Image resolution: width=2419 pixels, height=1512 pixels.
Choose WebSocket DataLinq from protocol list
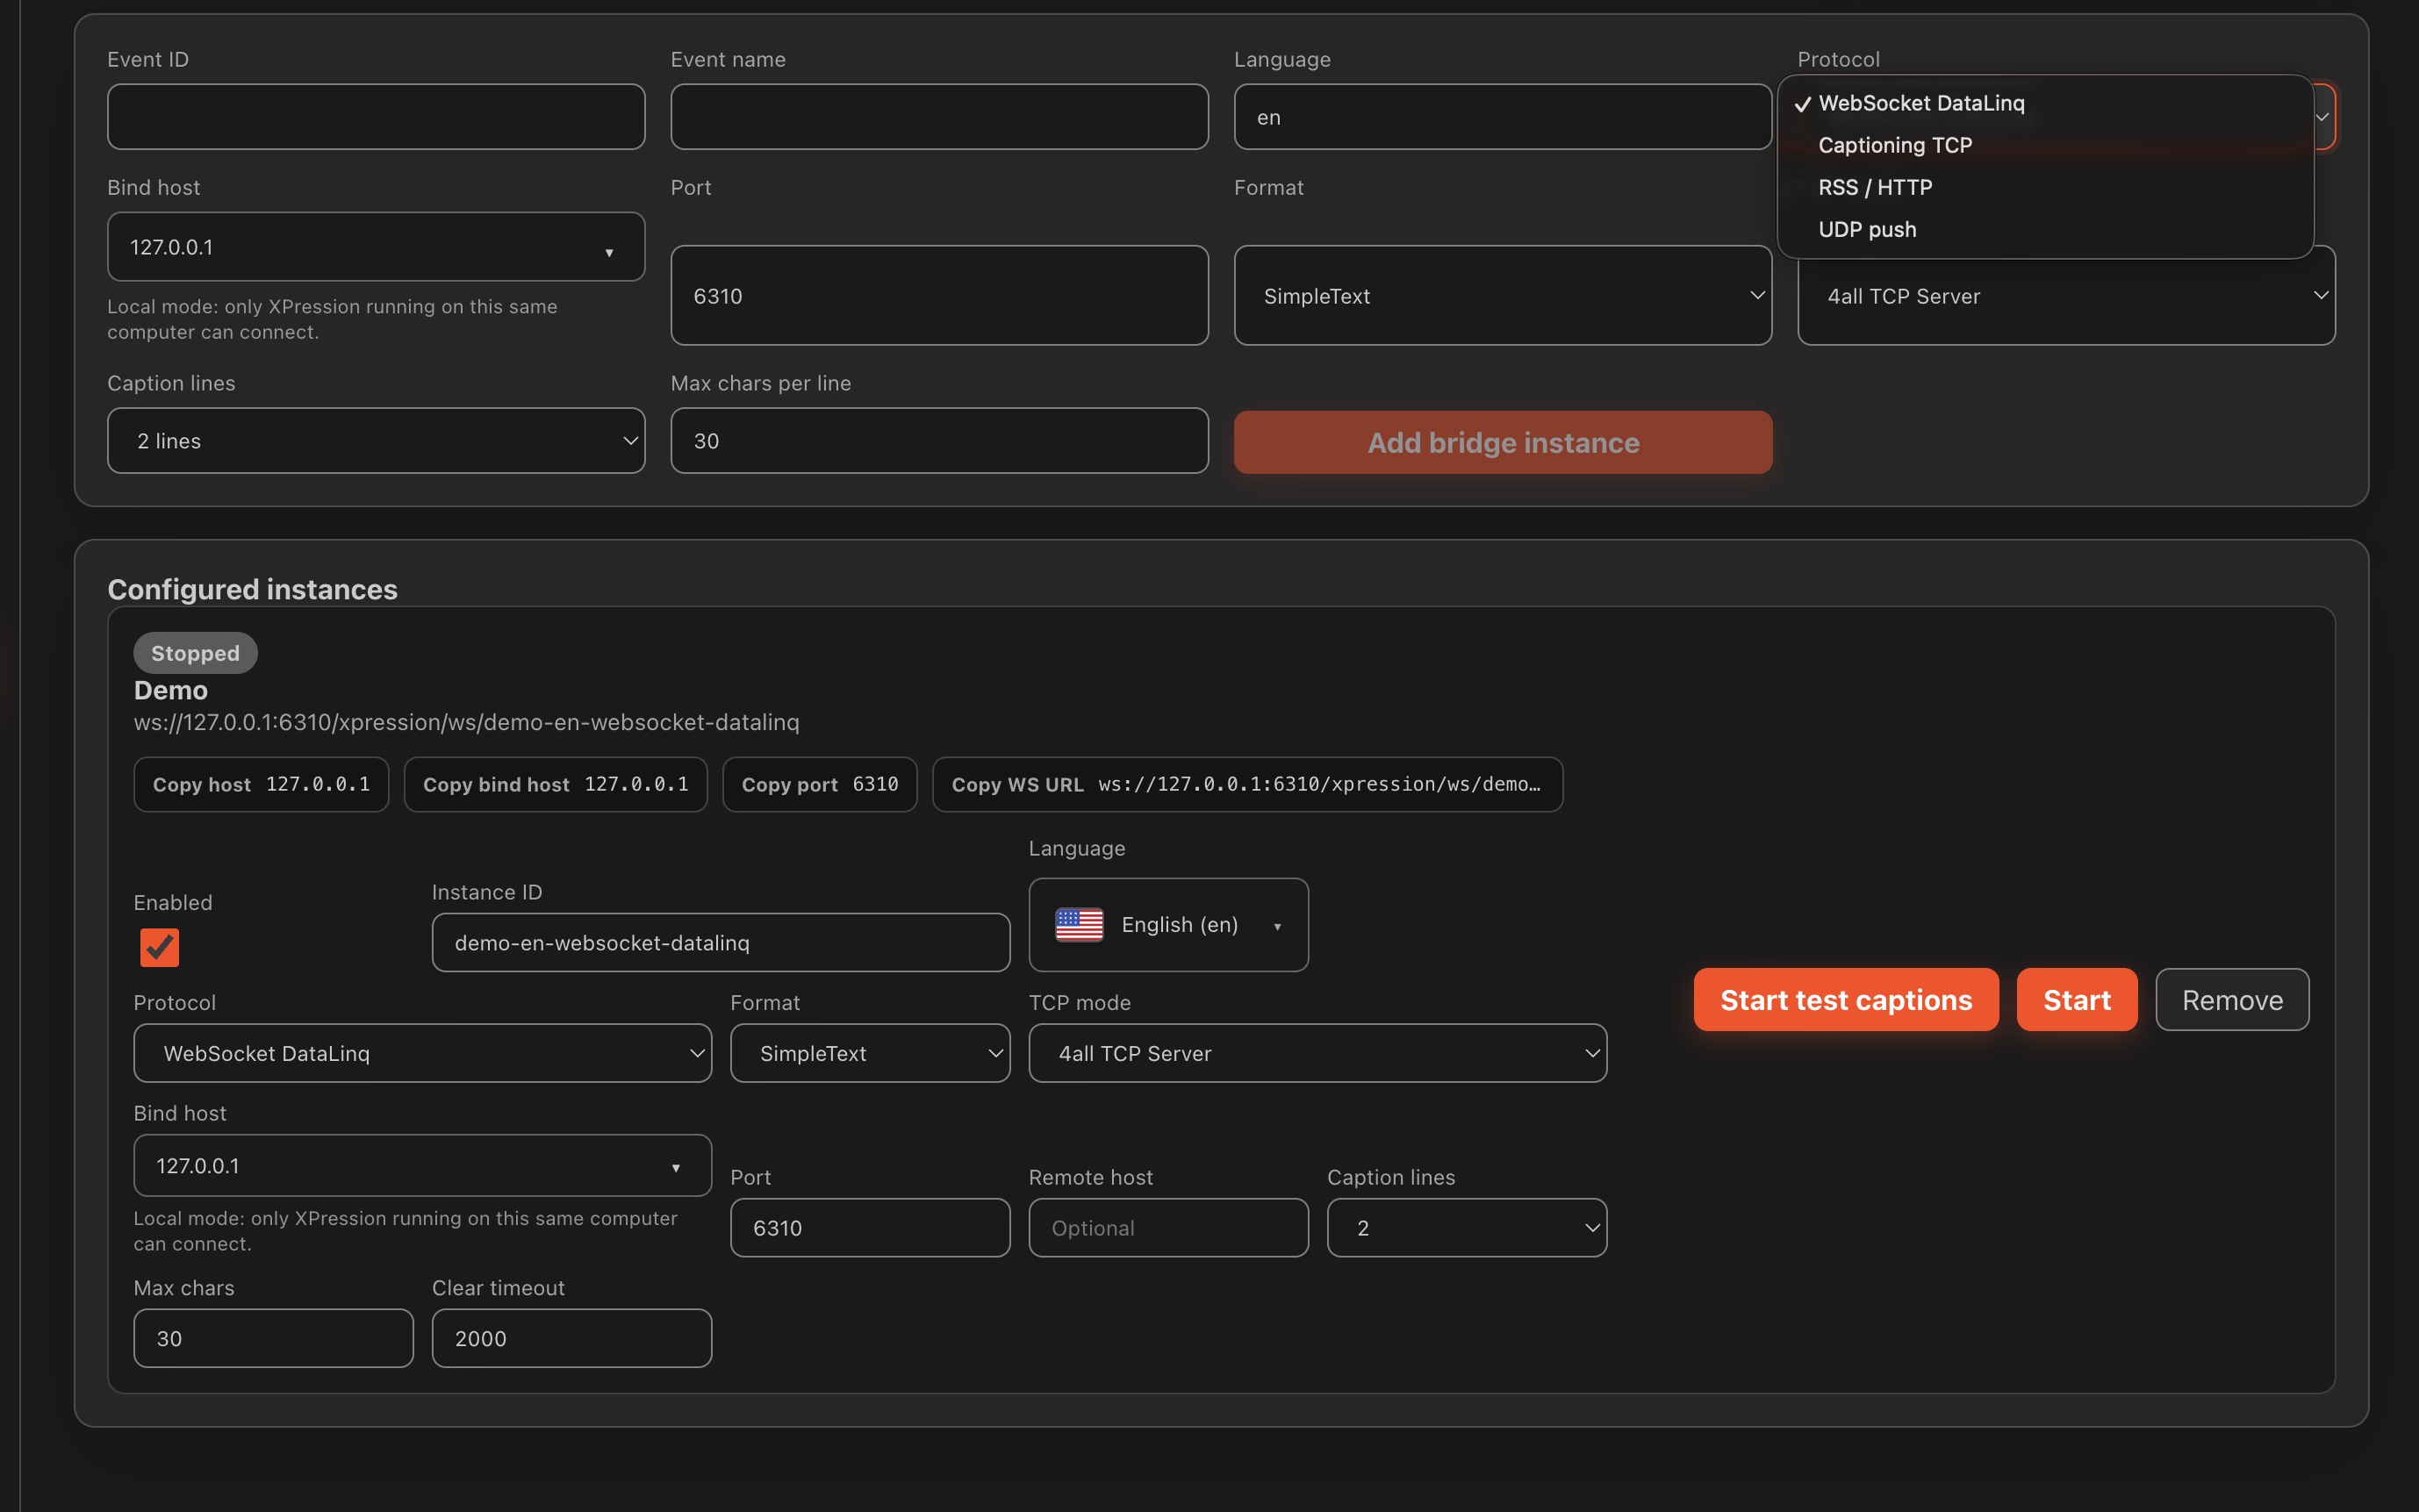[2045, 103]
